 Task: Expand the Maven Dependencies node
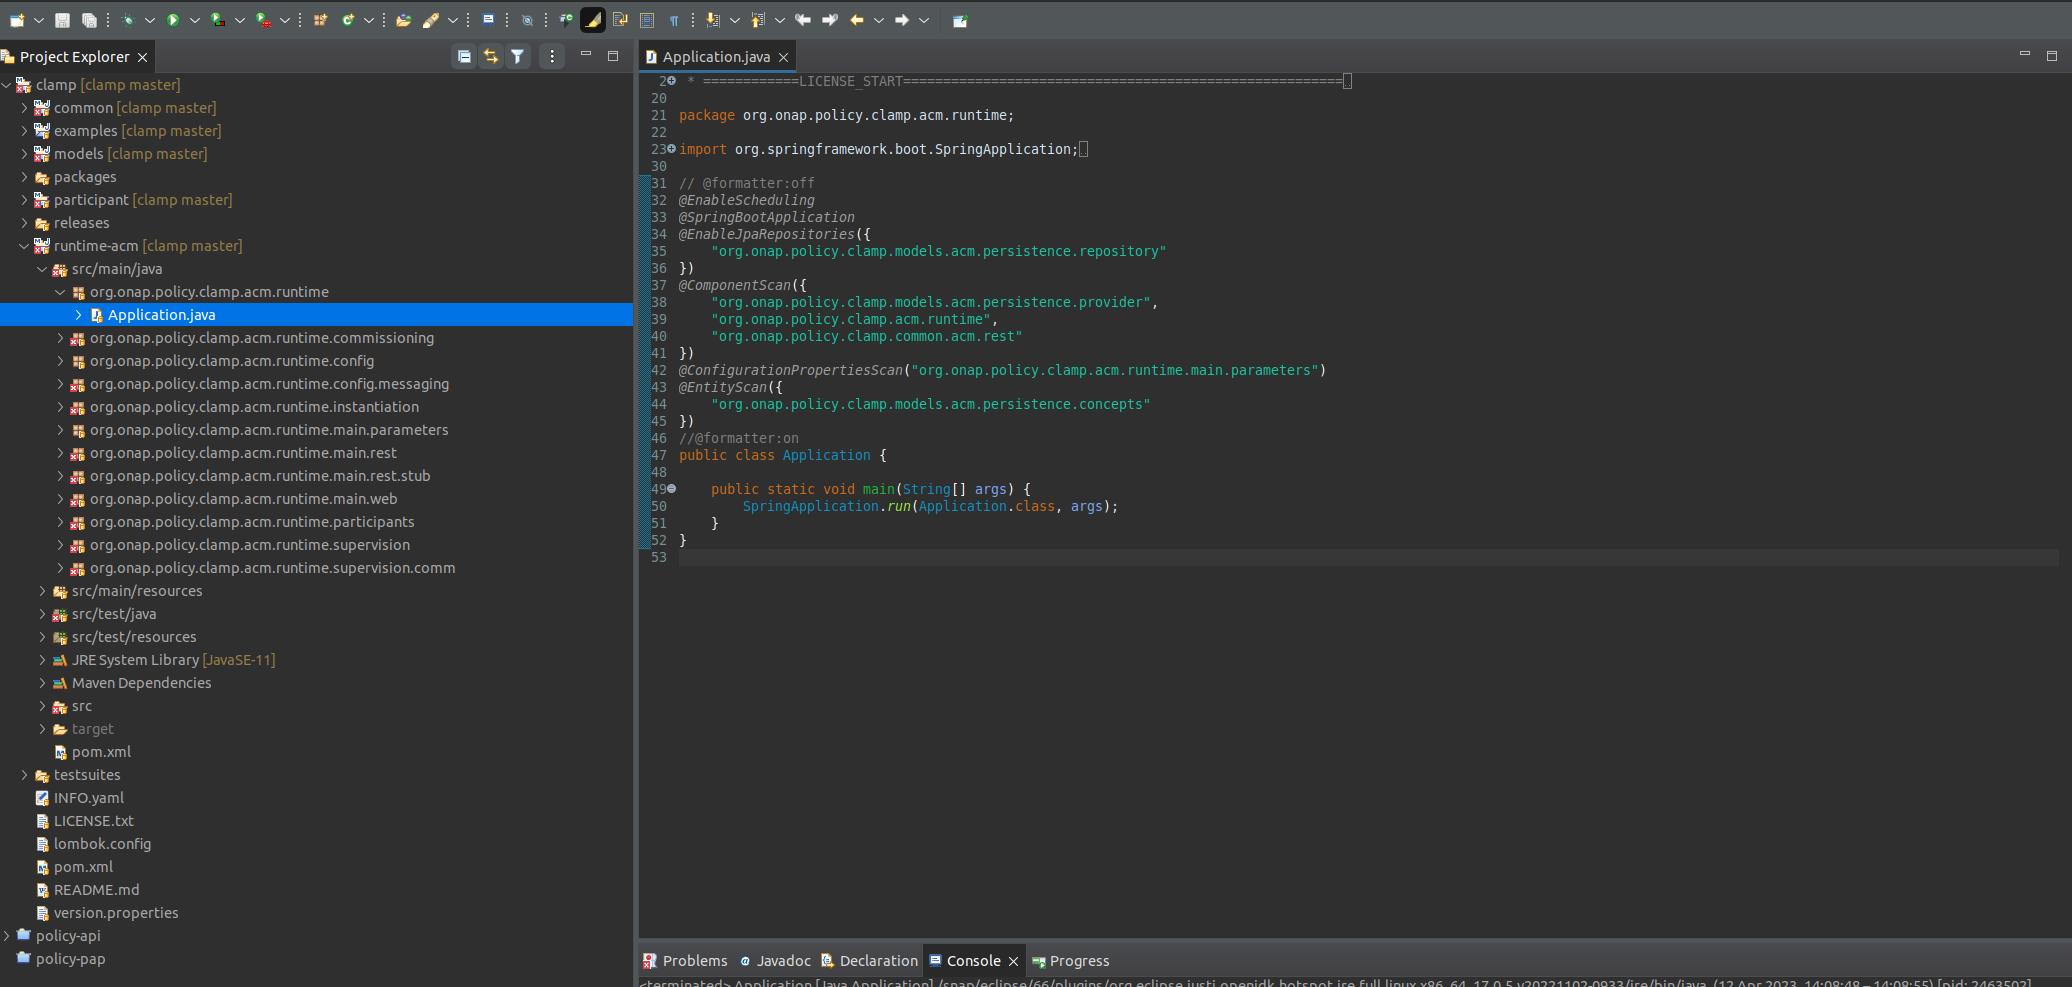[x=42, y=683]
